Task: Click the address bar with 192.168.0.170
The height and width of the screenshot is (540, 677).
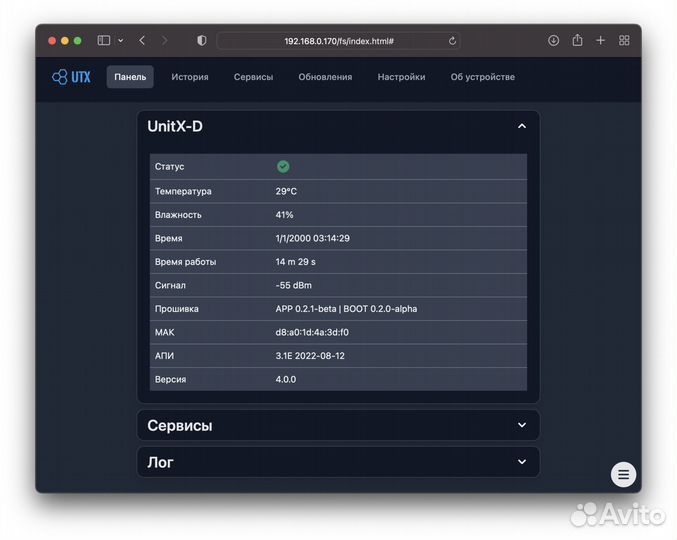Action: (338, 41)
